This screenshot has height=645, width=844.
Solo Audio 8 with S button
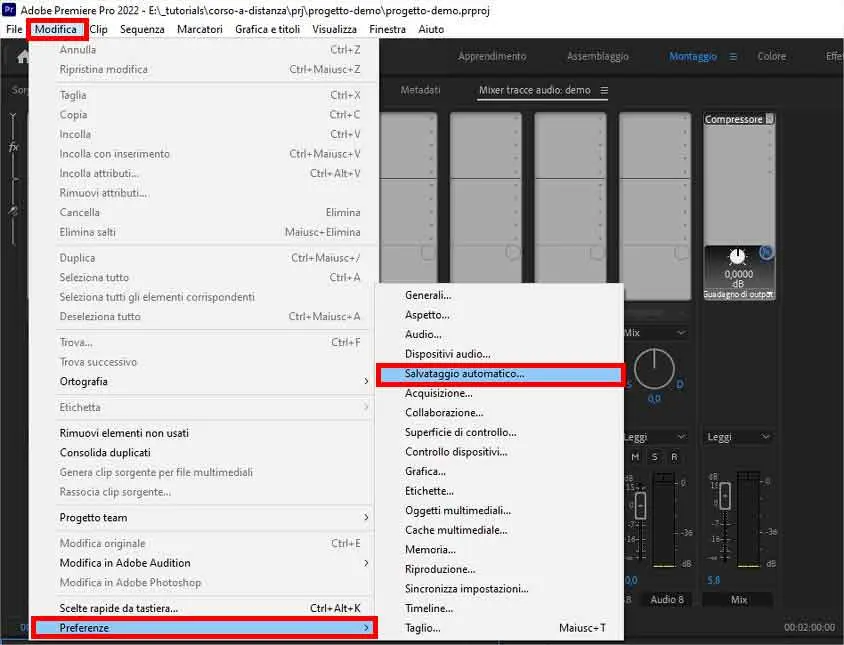(655, 457)
